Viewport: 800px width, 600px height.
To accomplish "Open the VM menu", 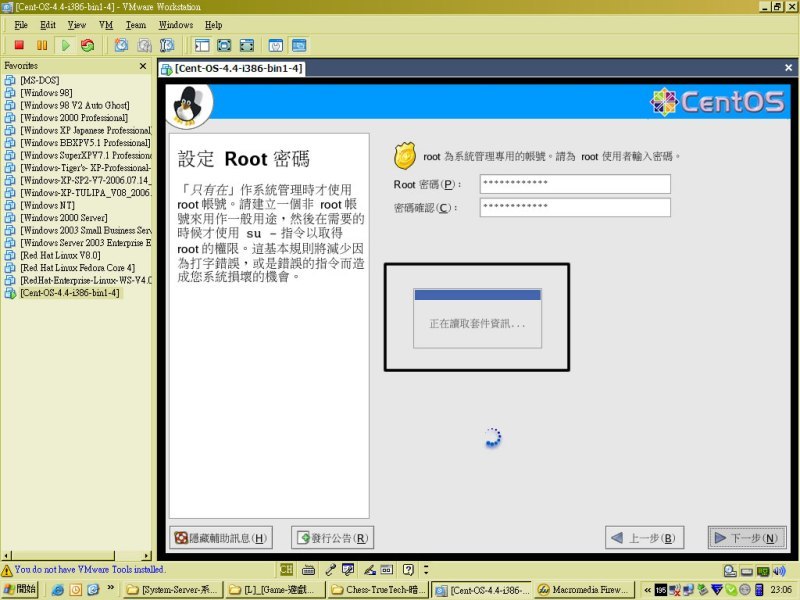I will (106, 25).
